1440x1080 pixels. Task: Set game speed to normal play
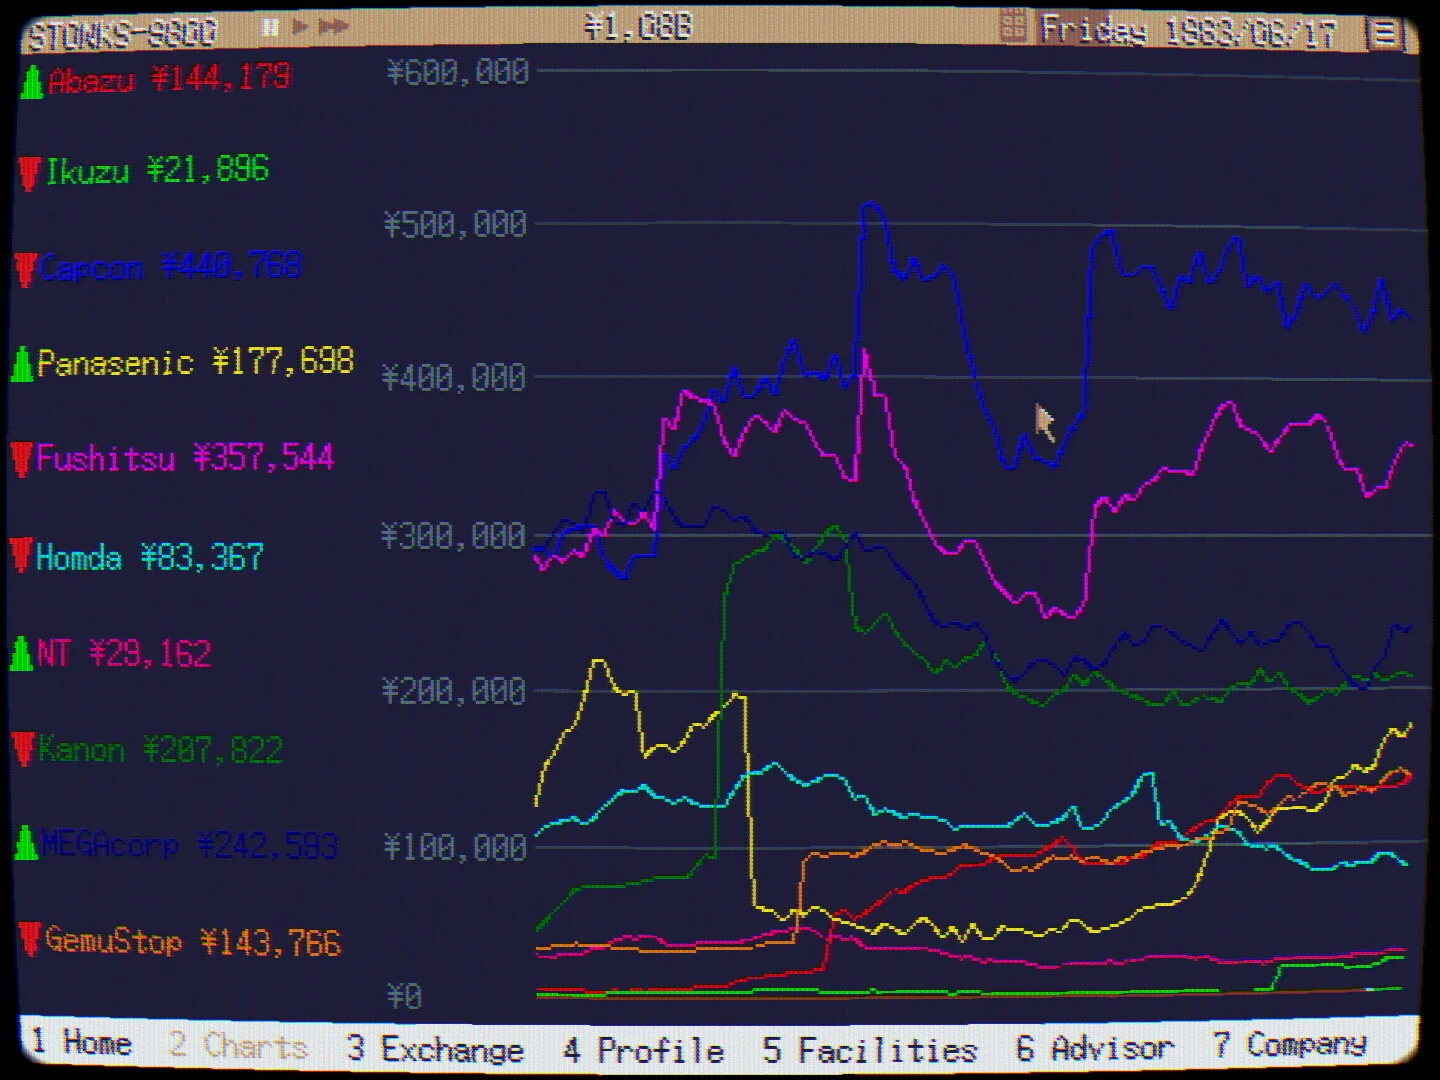(300, 27)
